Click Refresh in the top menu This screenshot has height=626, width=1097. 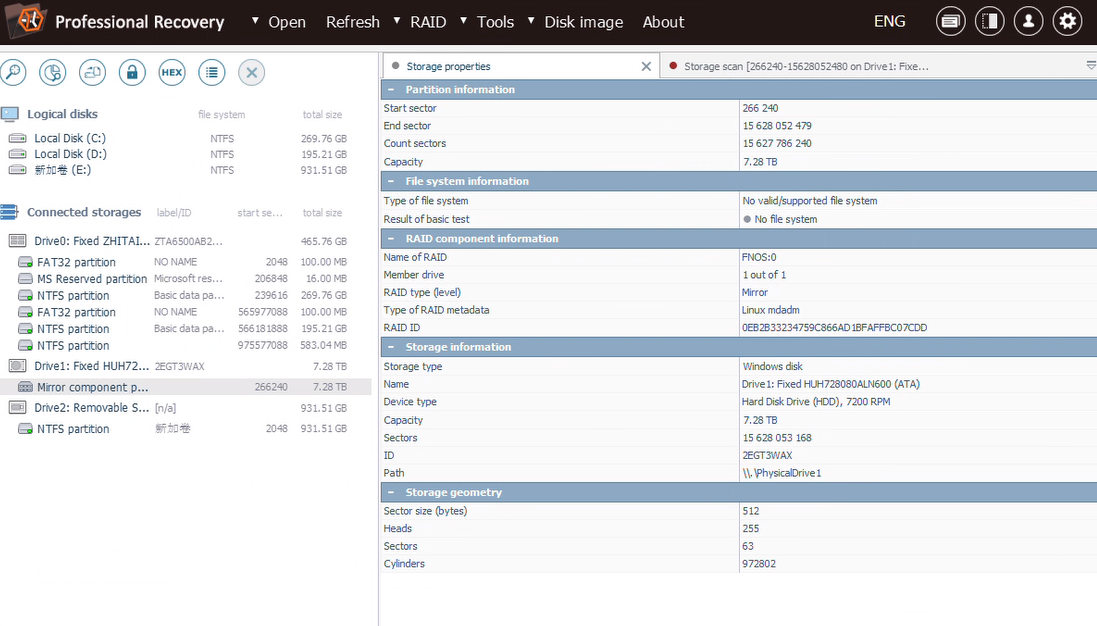tap(353, 22)
